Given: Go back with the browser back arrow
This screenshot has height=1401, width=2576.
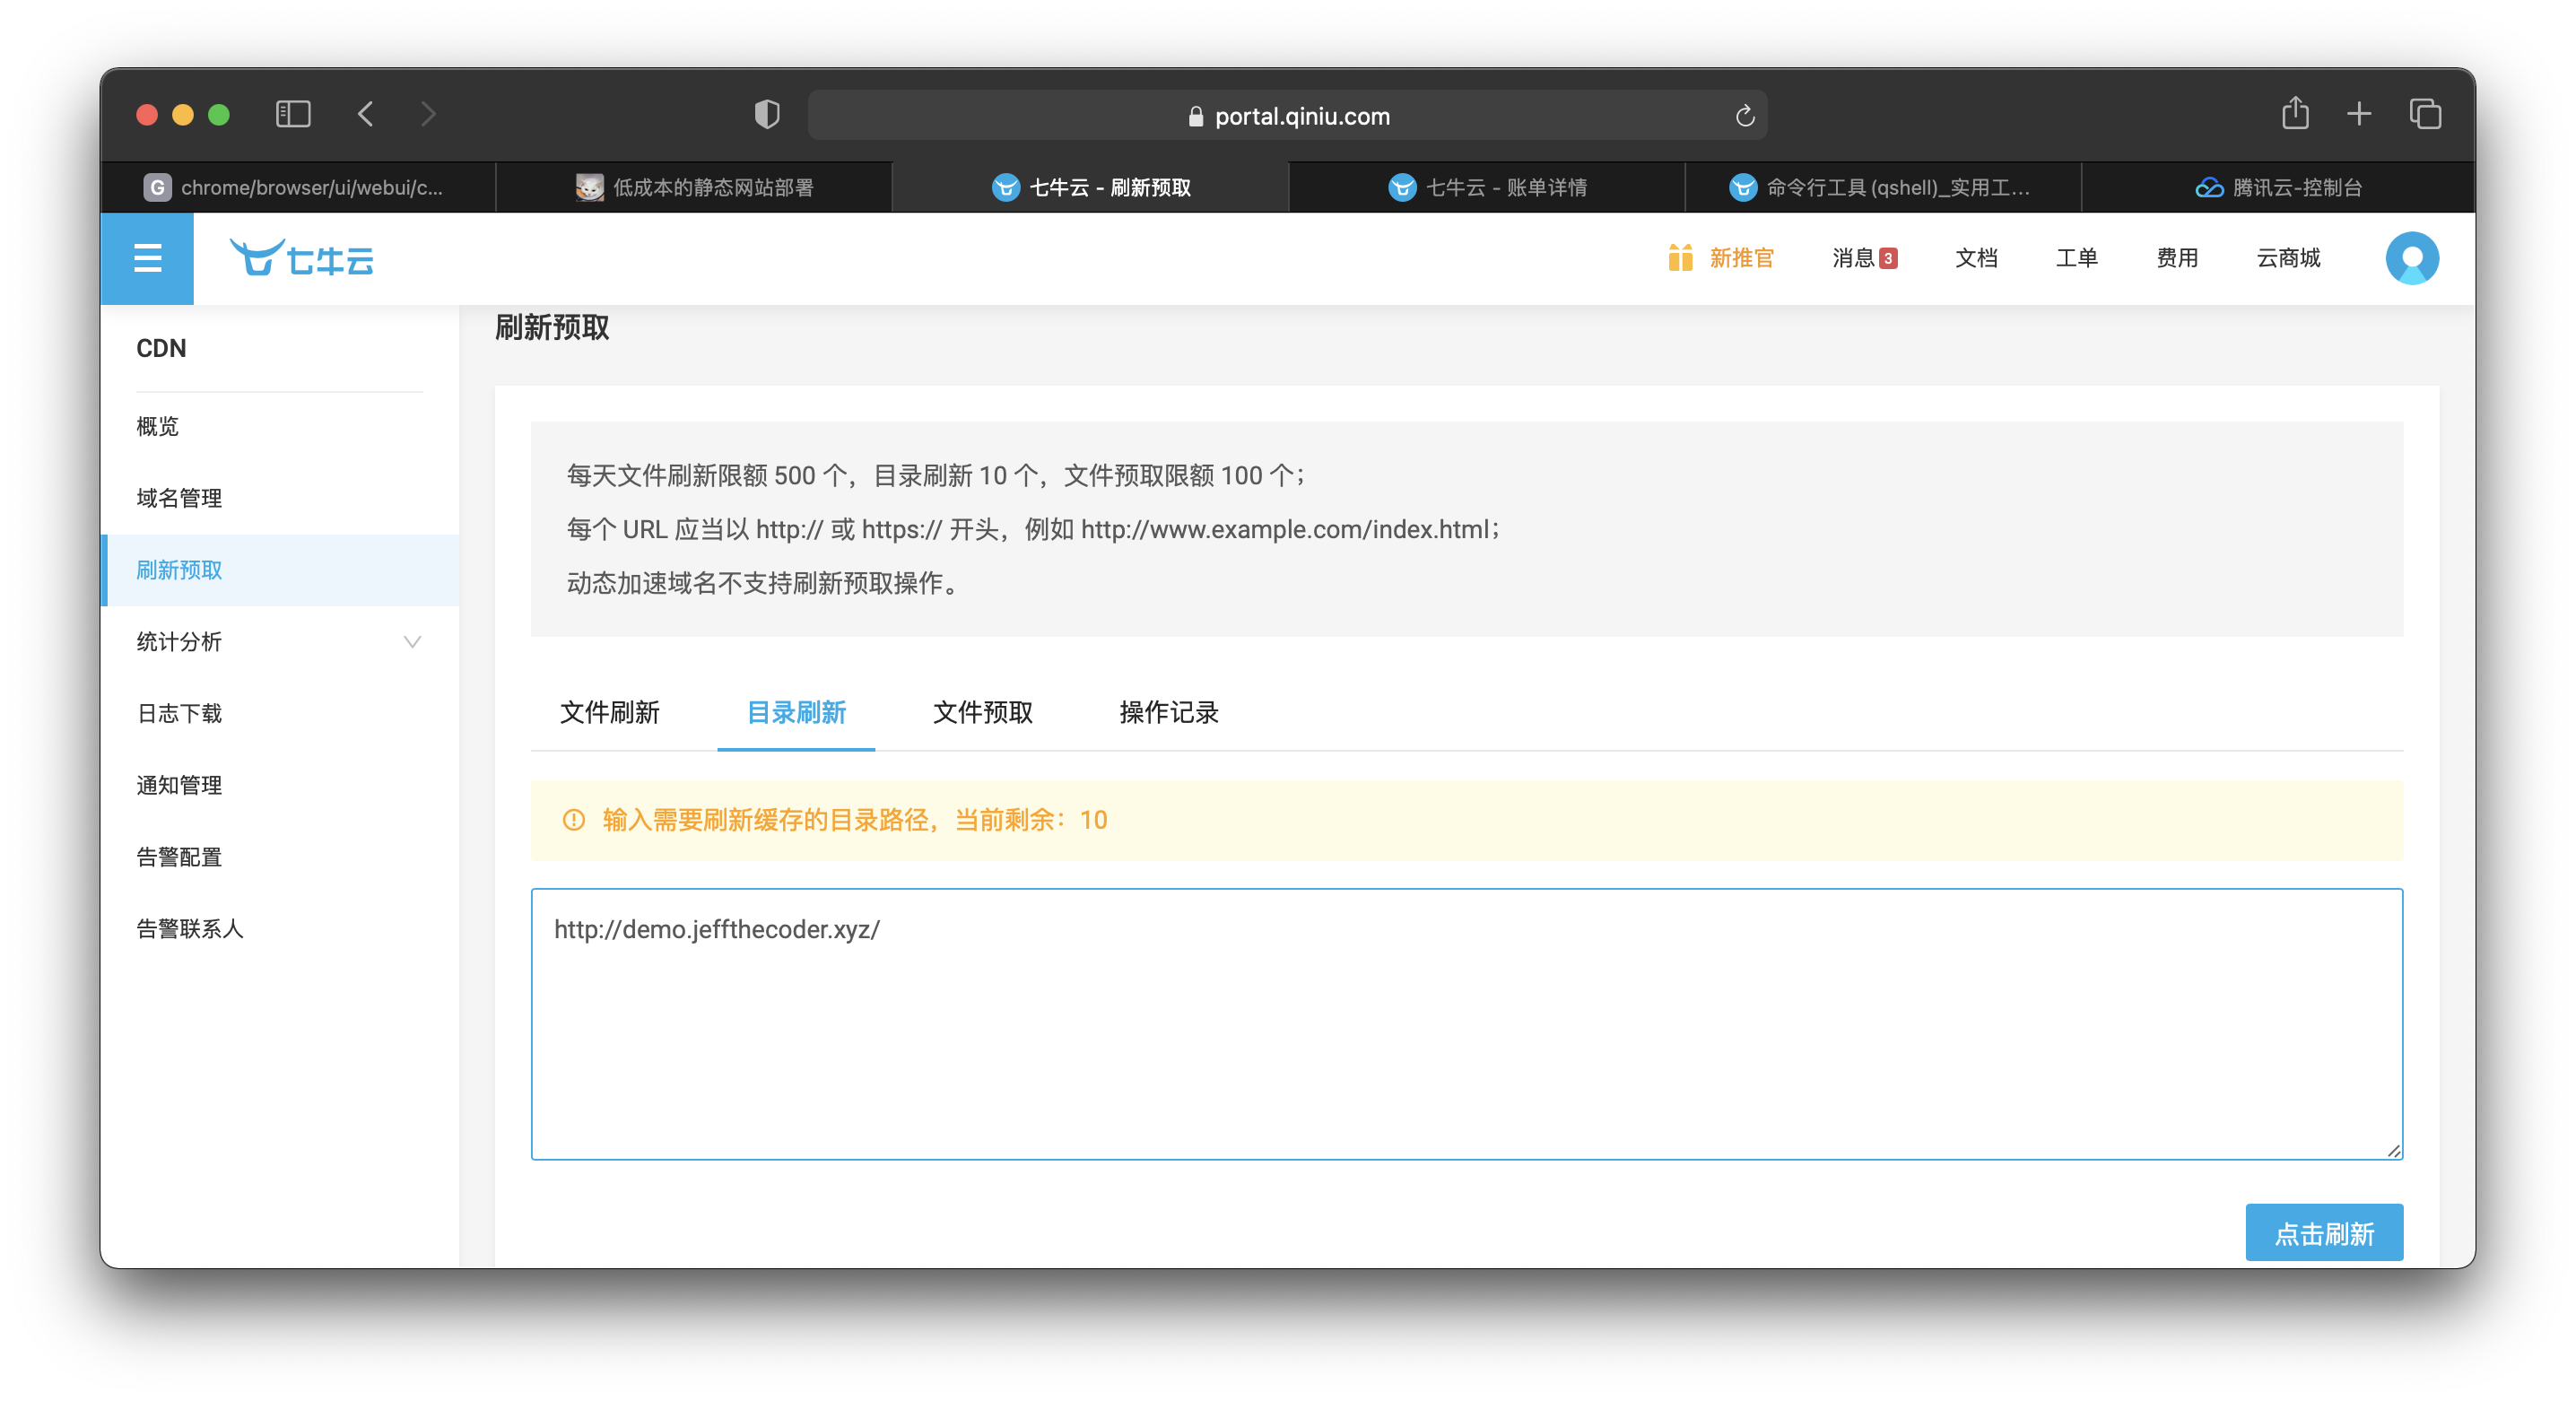Looking at the screenshot, I should 366,114.
